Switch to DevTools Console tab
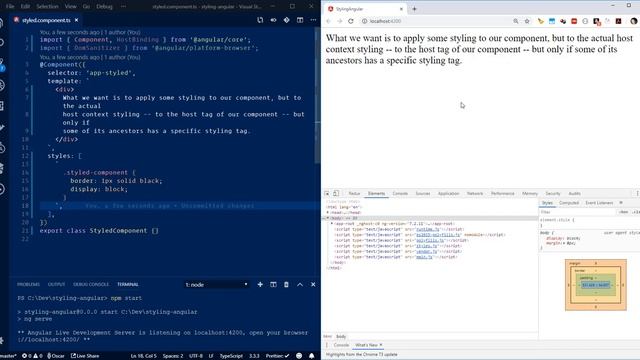640x360 pixels. coord(400,193)
